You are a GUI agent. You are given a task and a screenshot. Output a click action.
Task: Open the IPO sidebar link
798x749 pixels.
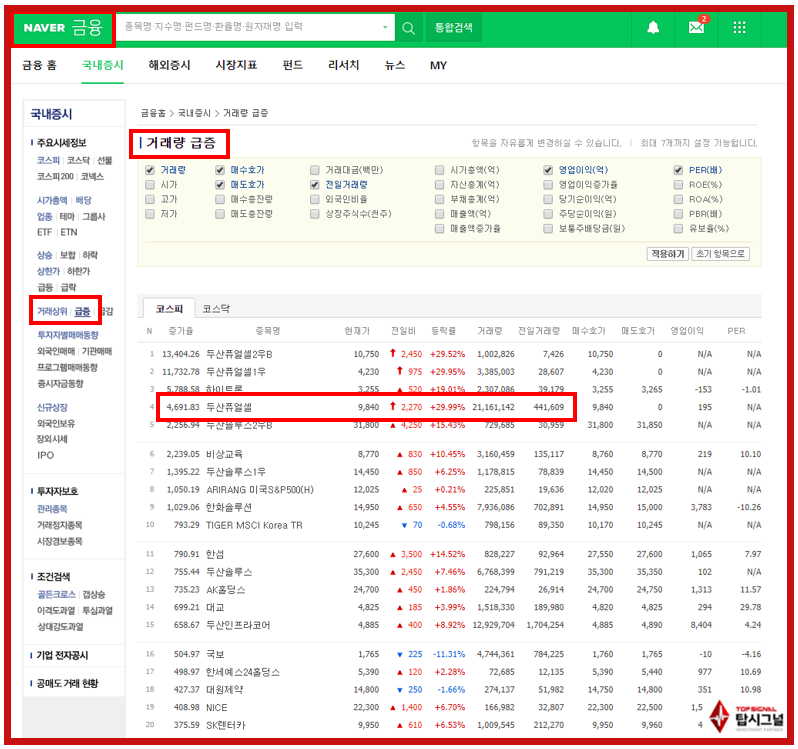pyautogui.click(x=45, y=455)
